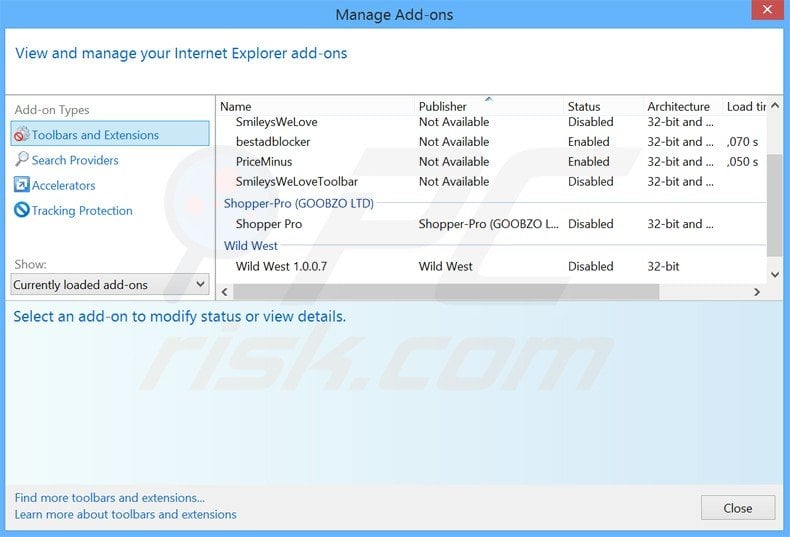The width and height of the screenshot is (790, 537).
Task: Click the Tracking Protection blocked icon
Action: (x=22, y=210)
